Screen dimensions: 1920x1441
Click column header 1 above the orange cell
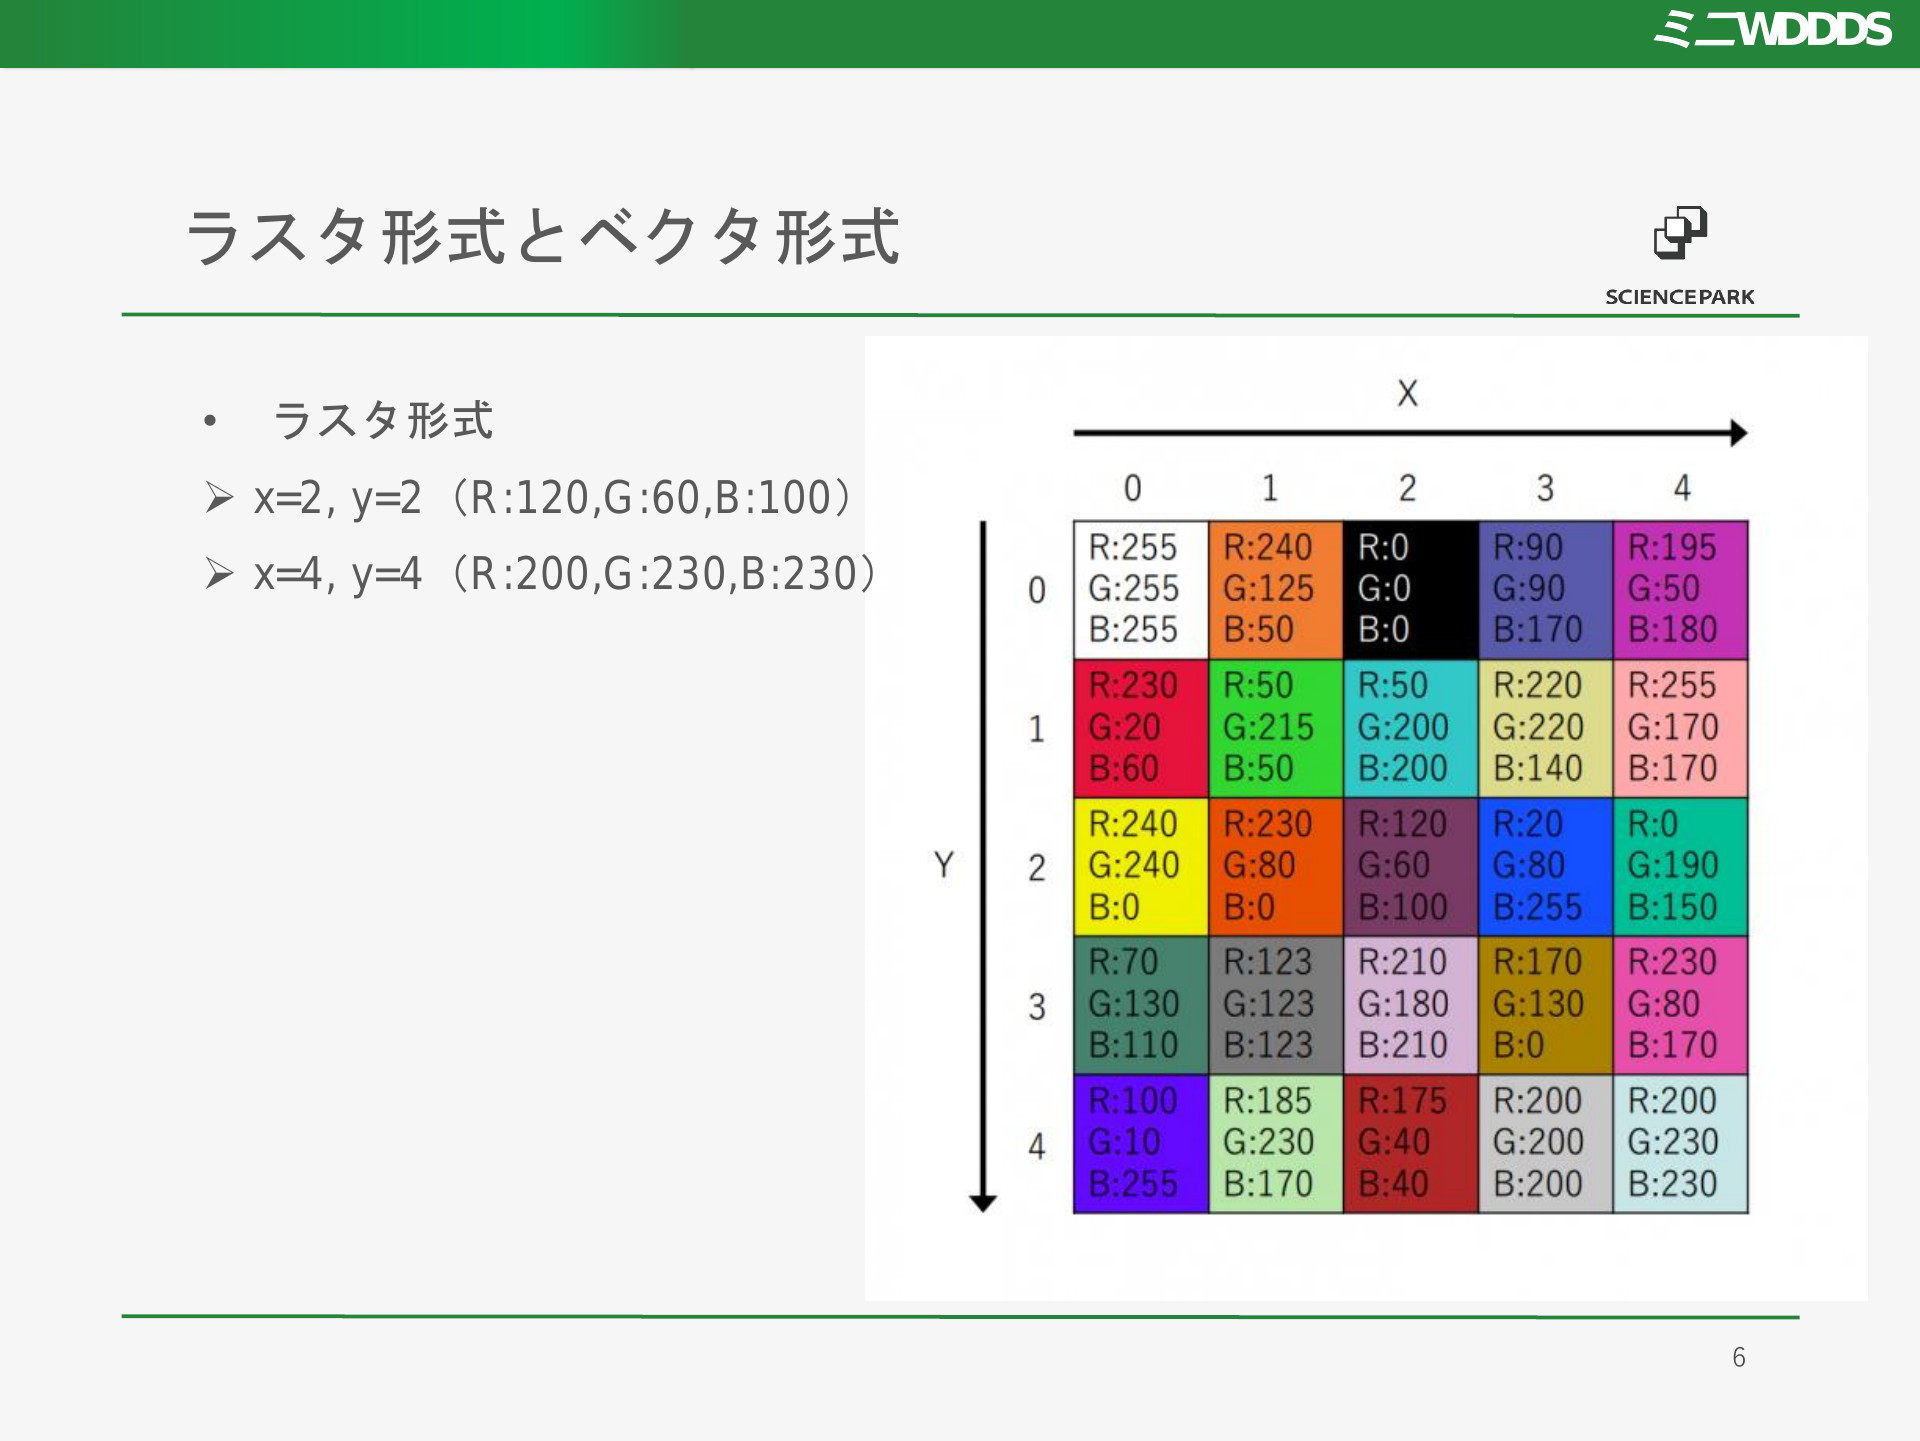[x=1270, y=488]
